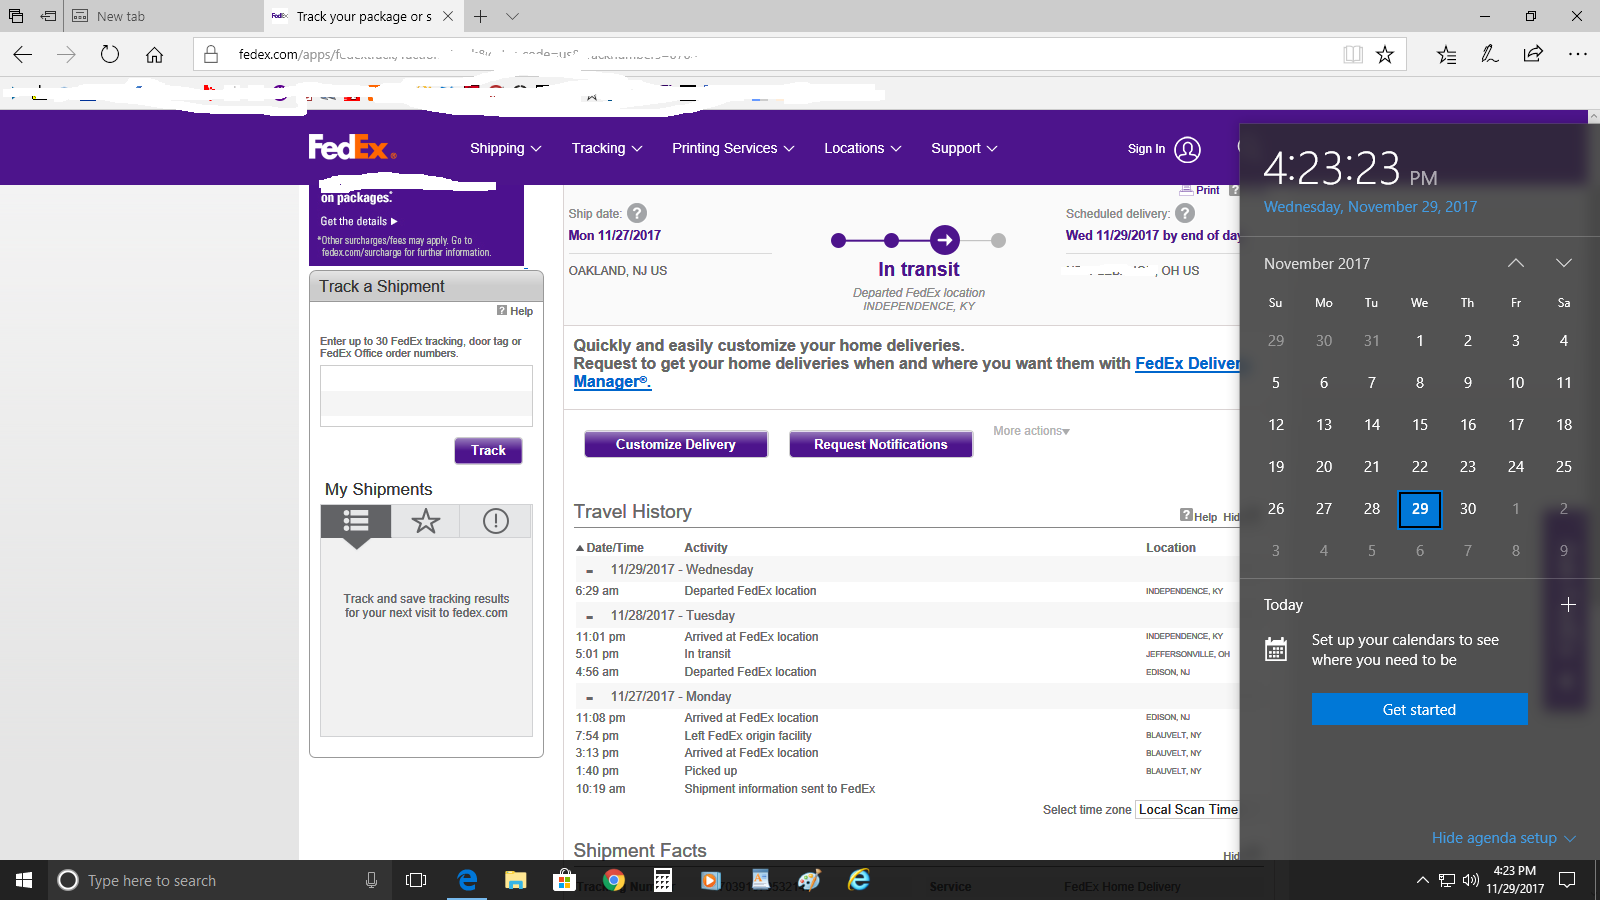The height and width of the screenshot is (900, 1600).
Task: Open the FedEx Delivery Manager link
Action: coord(1187,364)
